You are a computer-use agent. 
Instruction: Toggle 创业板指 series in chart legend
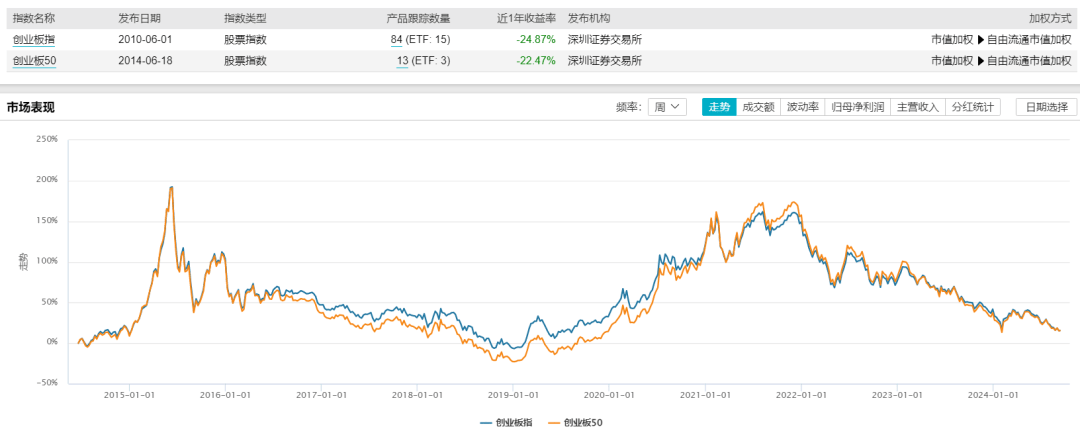coord(510,423)
